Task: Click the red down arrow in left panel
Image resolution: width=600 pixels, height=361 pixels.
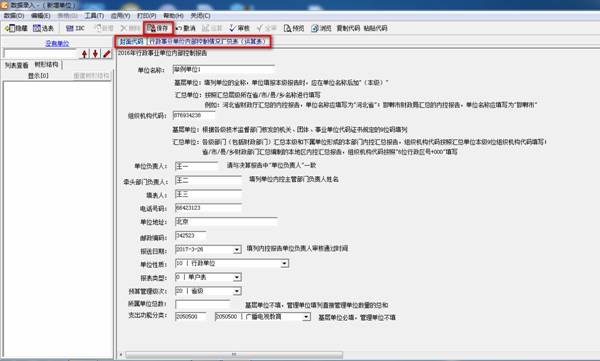Action: (x=95, y=54)
